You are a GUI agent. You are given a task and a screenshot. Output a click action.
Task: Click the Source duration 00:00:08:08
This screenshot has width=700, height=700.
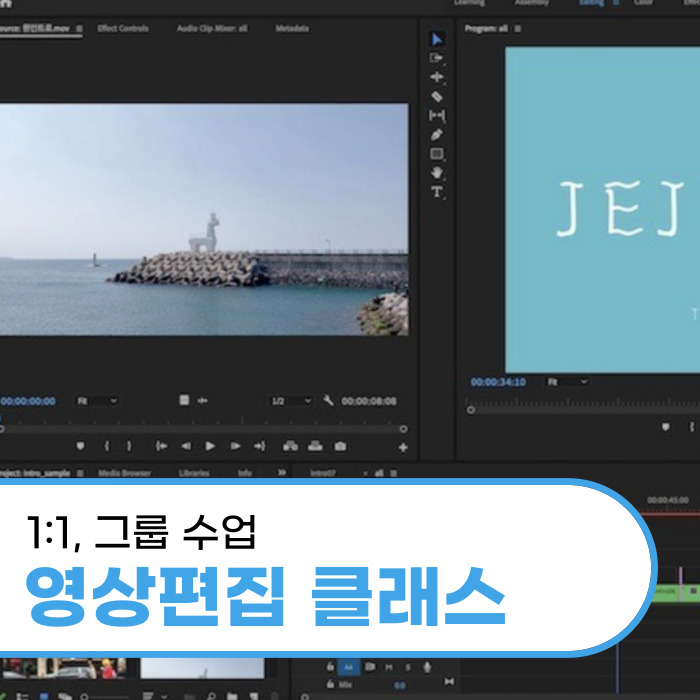[369, 401]
